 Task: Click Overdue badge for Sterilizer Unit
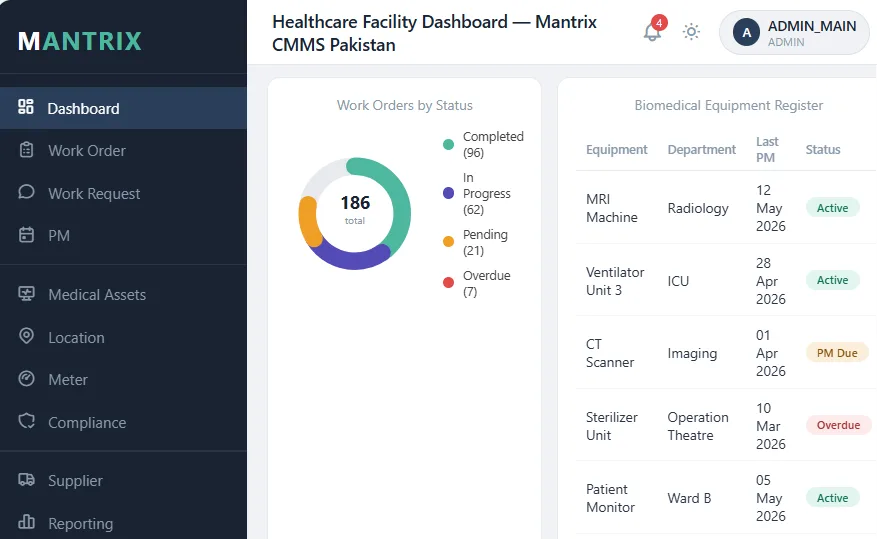coord(838,425)
